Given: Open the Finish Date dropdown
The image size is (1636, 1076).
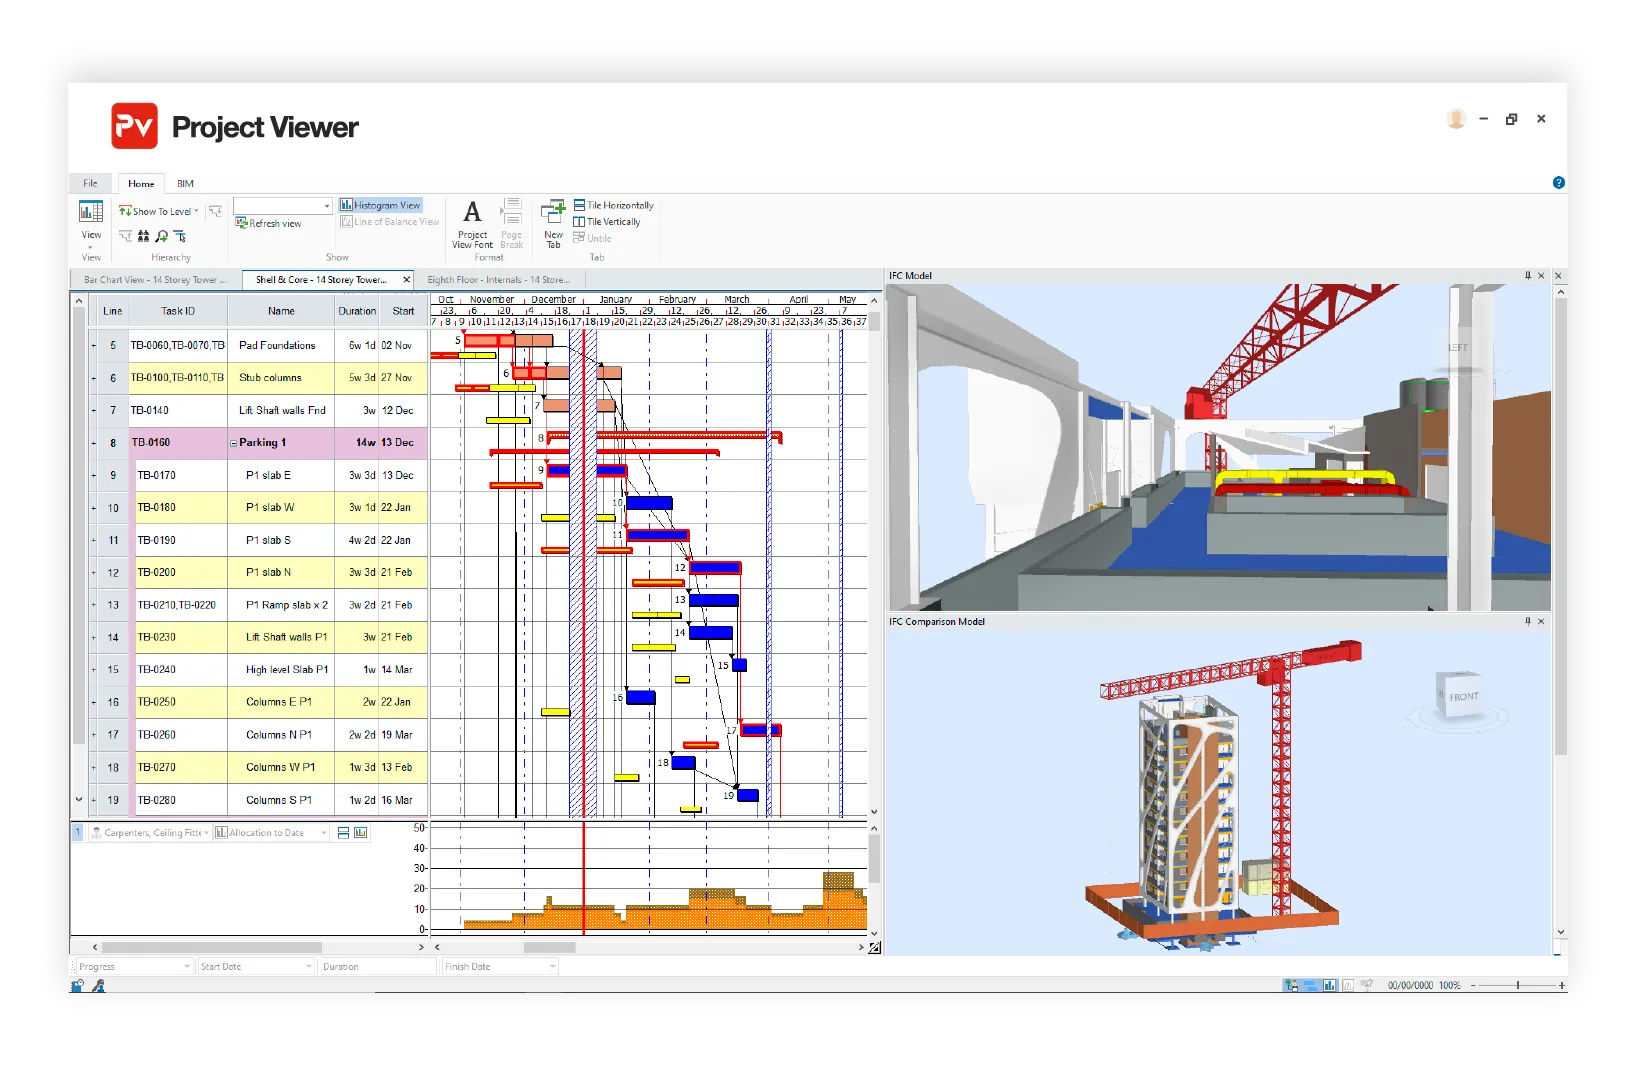Looking at the screenshot, I should click(x=500, y=966).
